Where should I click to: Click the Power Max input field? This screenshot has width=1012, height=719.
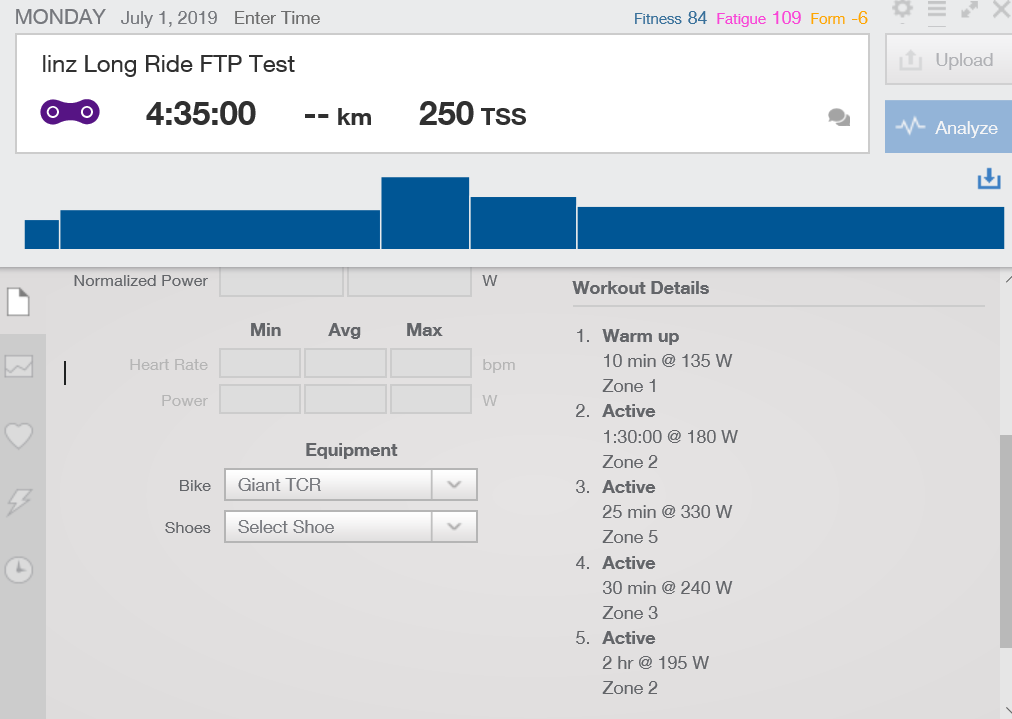pyautogui.click(x=430, y=400)
